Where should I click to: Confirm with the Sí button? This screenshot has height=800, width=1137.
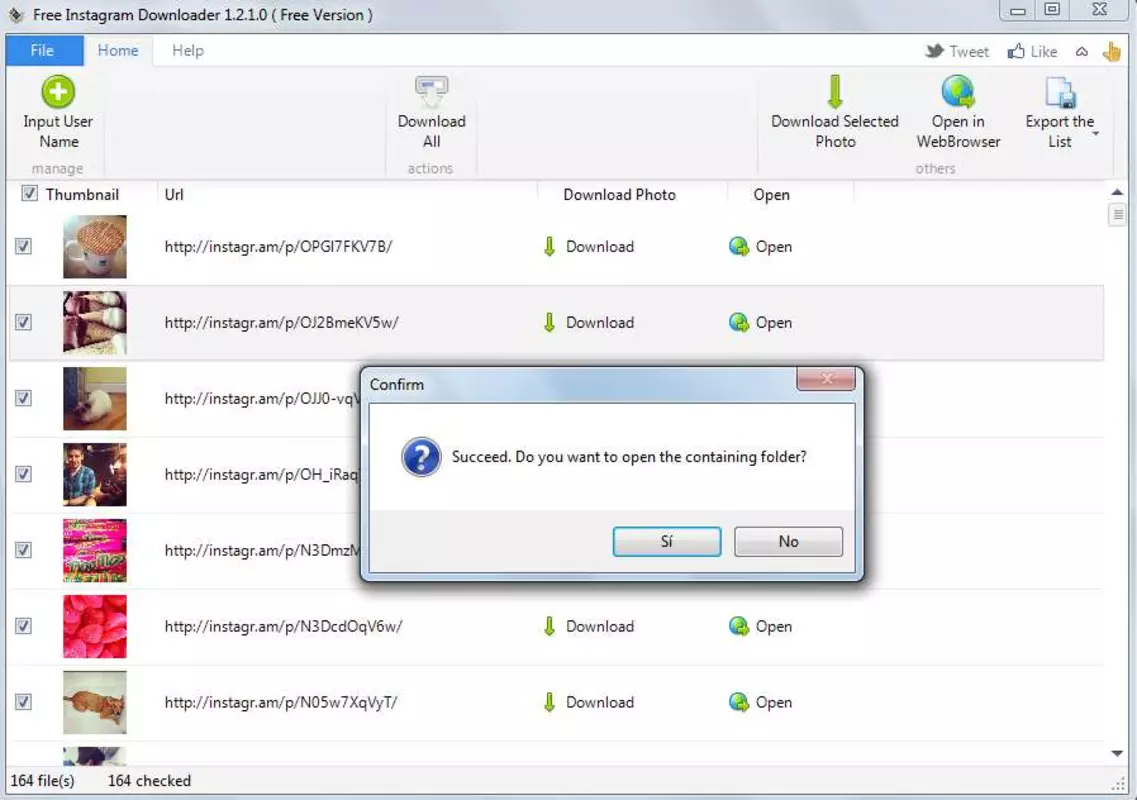point(667,542)
